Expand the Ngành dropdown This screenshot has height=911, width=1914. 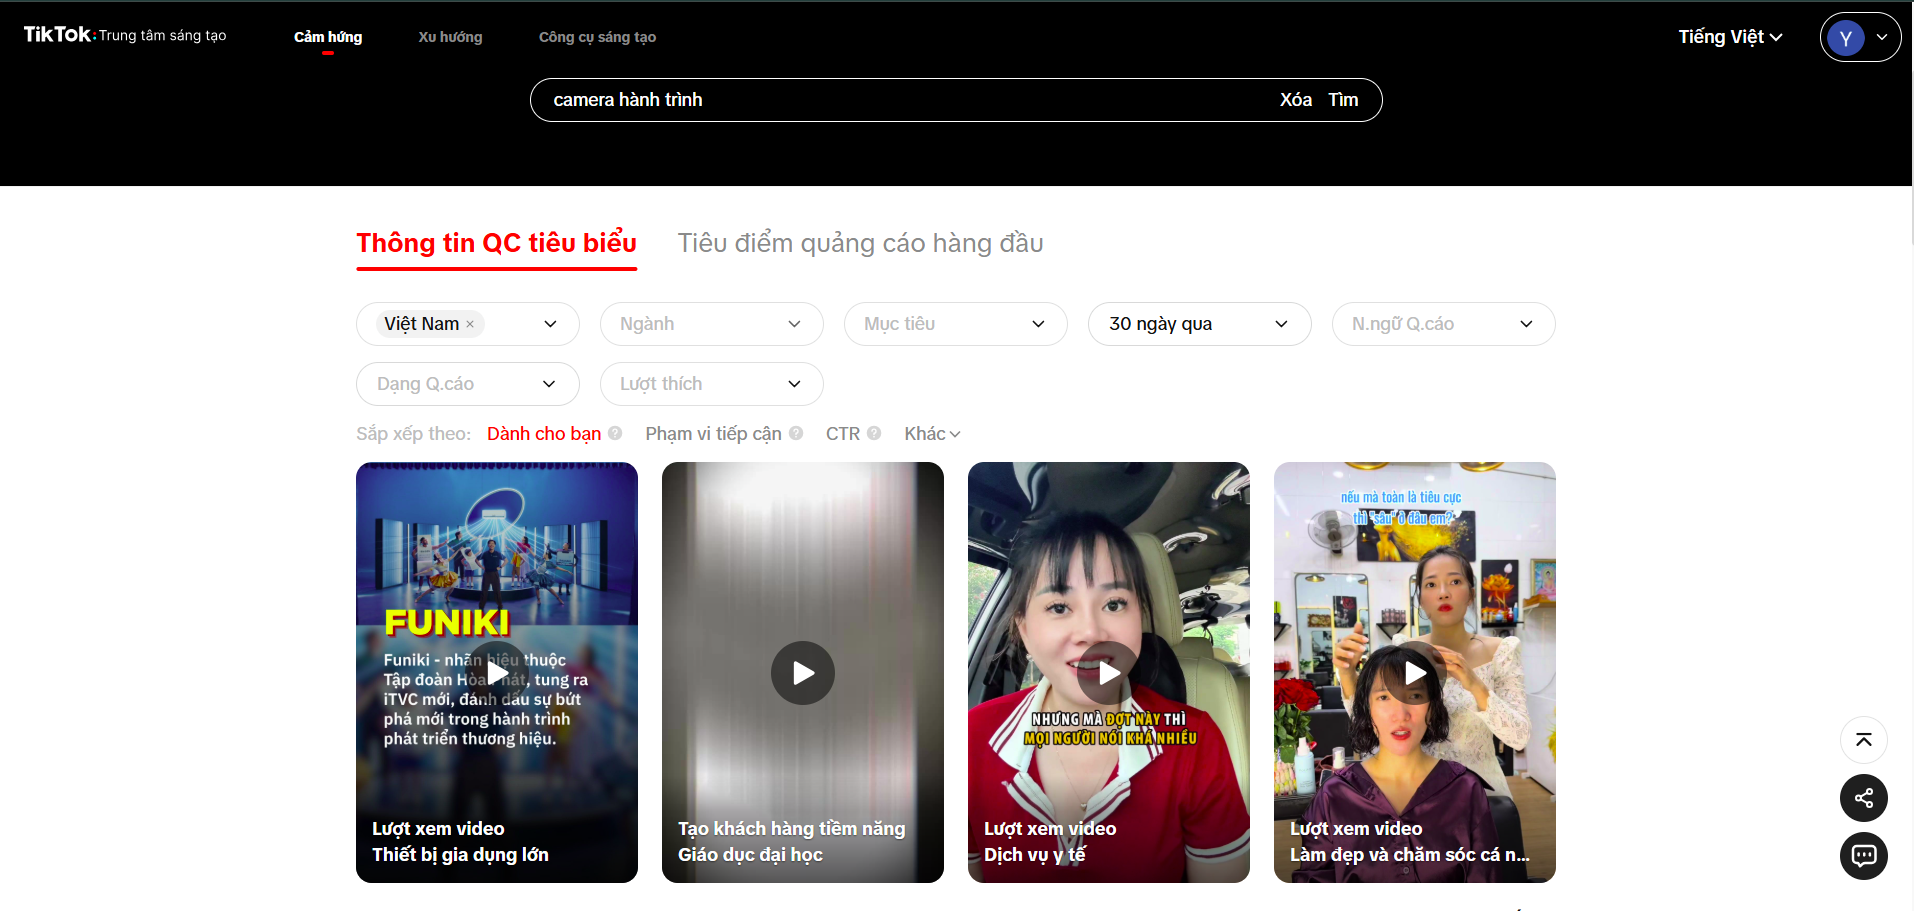click(711, 324)
